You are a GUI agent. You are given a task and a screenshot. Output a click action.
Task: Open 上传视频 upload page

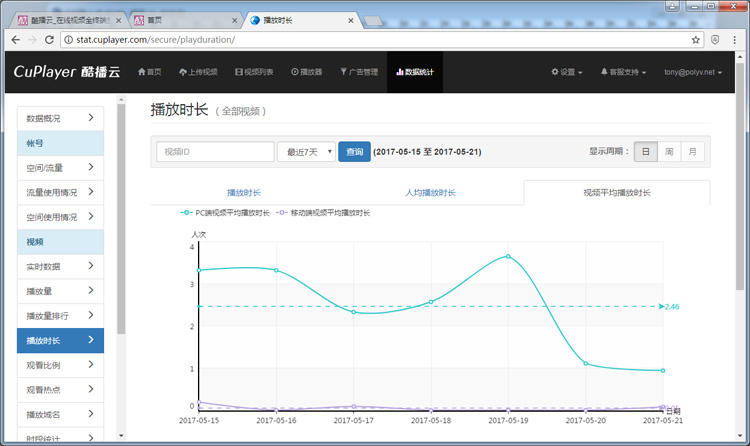click(x=201, y=72)
